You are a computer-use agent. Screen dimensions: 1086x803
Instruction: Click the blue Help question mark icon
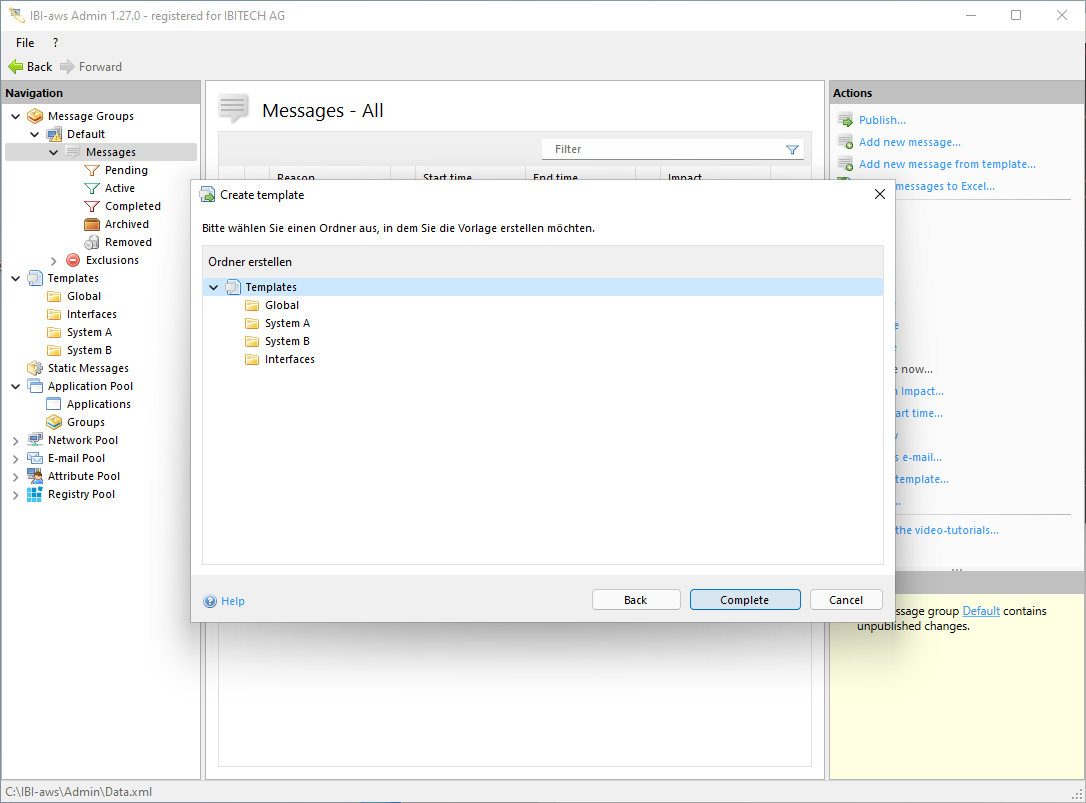[x=210, y=601]
